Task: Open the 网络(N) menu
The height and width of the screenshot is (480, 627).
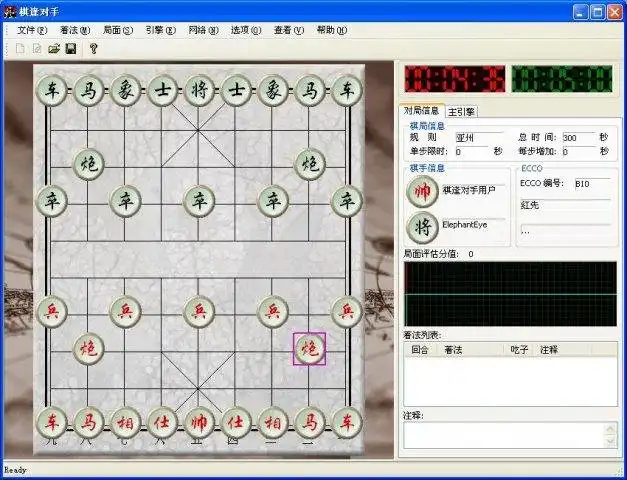Action: point(203,30)
